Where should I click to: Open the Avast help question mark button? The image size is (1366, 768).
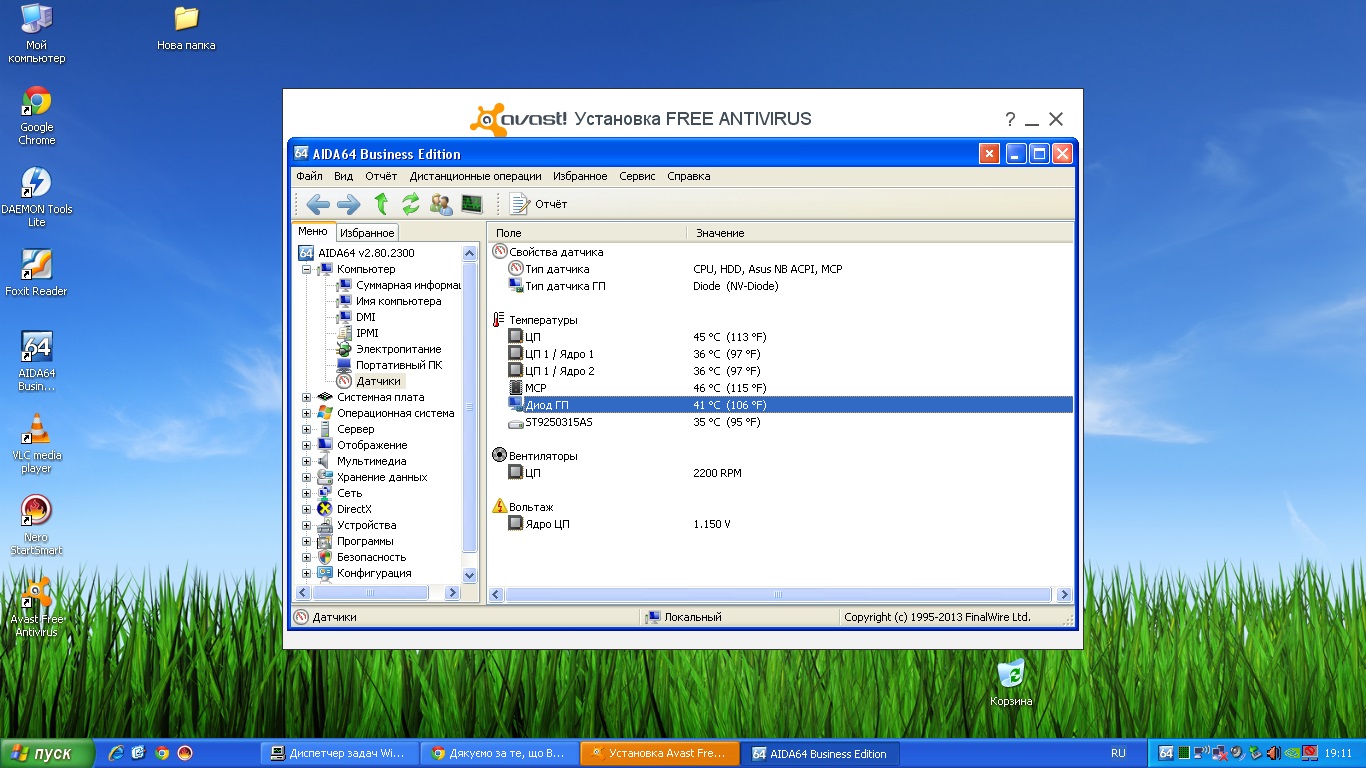[x=1010, y=120]
